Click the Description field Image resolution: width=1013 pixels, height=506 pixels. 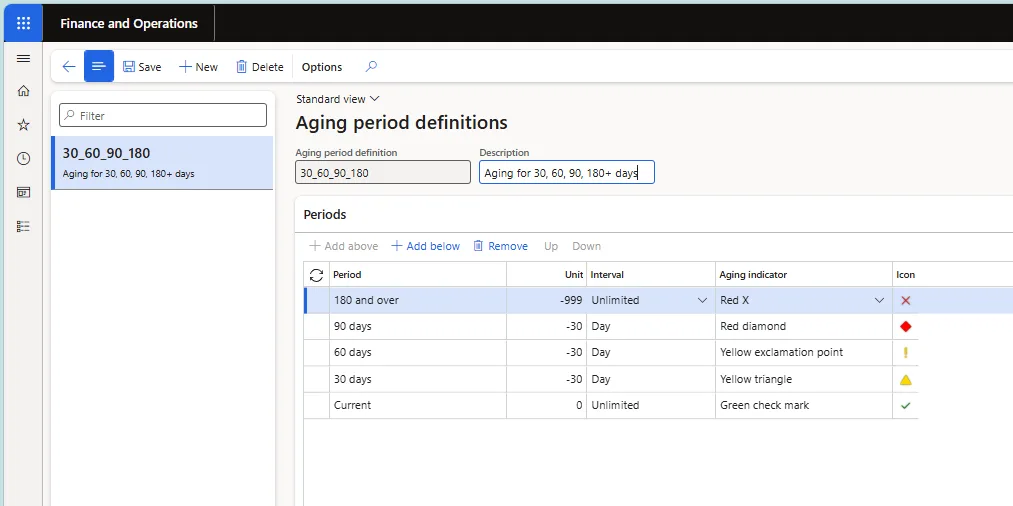pyautogui.click(x=567, y=173)
